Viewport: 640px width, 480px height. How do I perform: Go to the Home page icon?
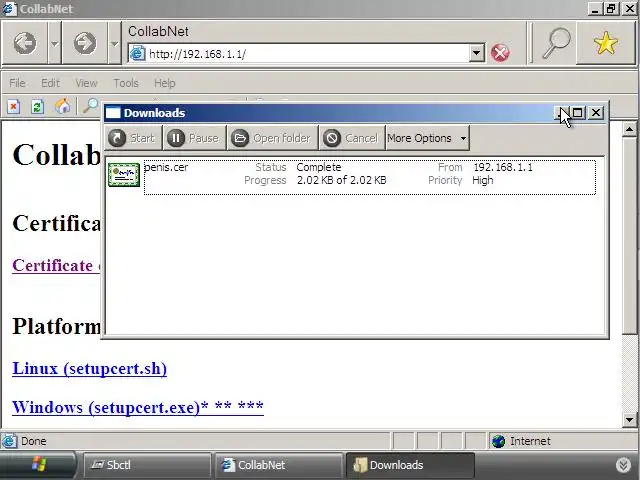(x=62, y=107)
